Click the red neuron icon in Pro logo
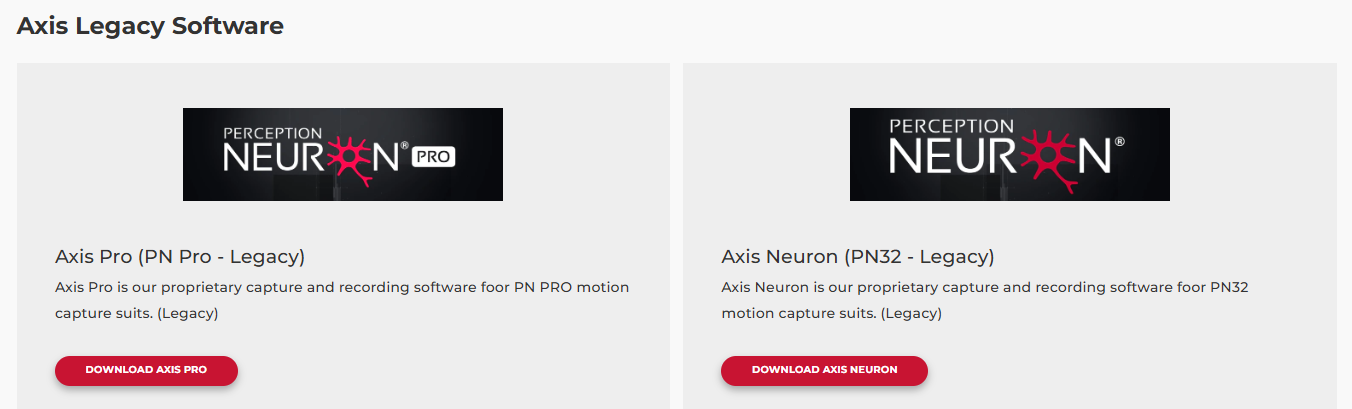 pyautogui.click(x=350, y=160)
